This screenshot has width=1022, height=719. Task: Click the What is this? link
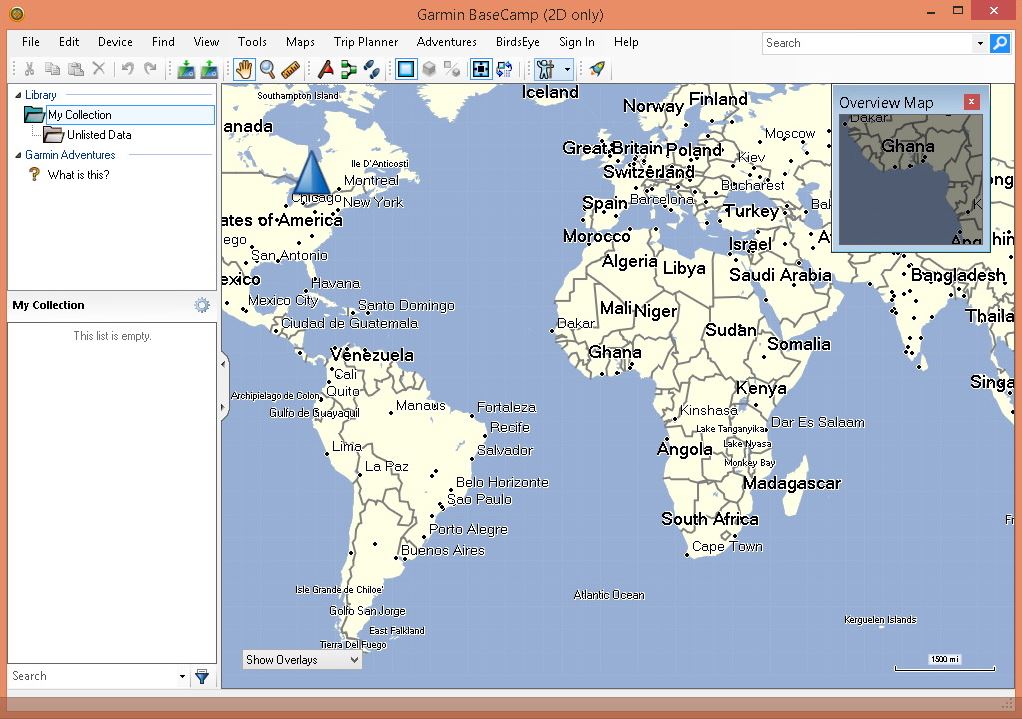pyautogui.click(x=78, y=175)
